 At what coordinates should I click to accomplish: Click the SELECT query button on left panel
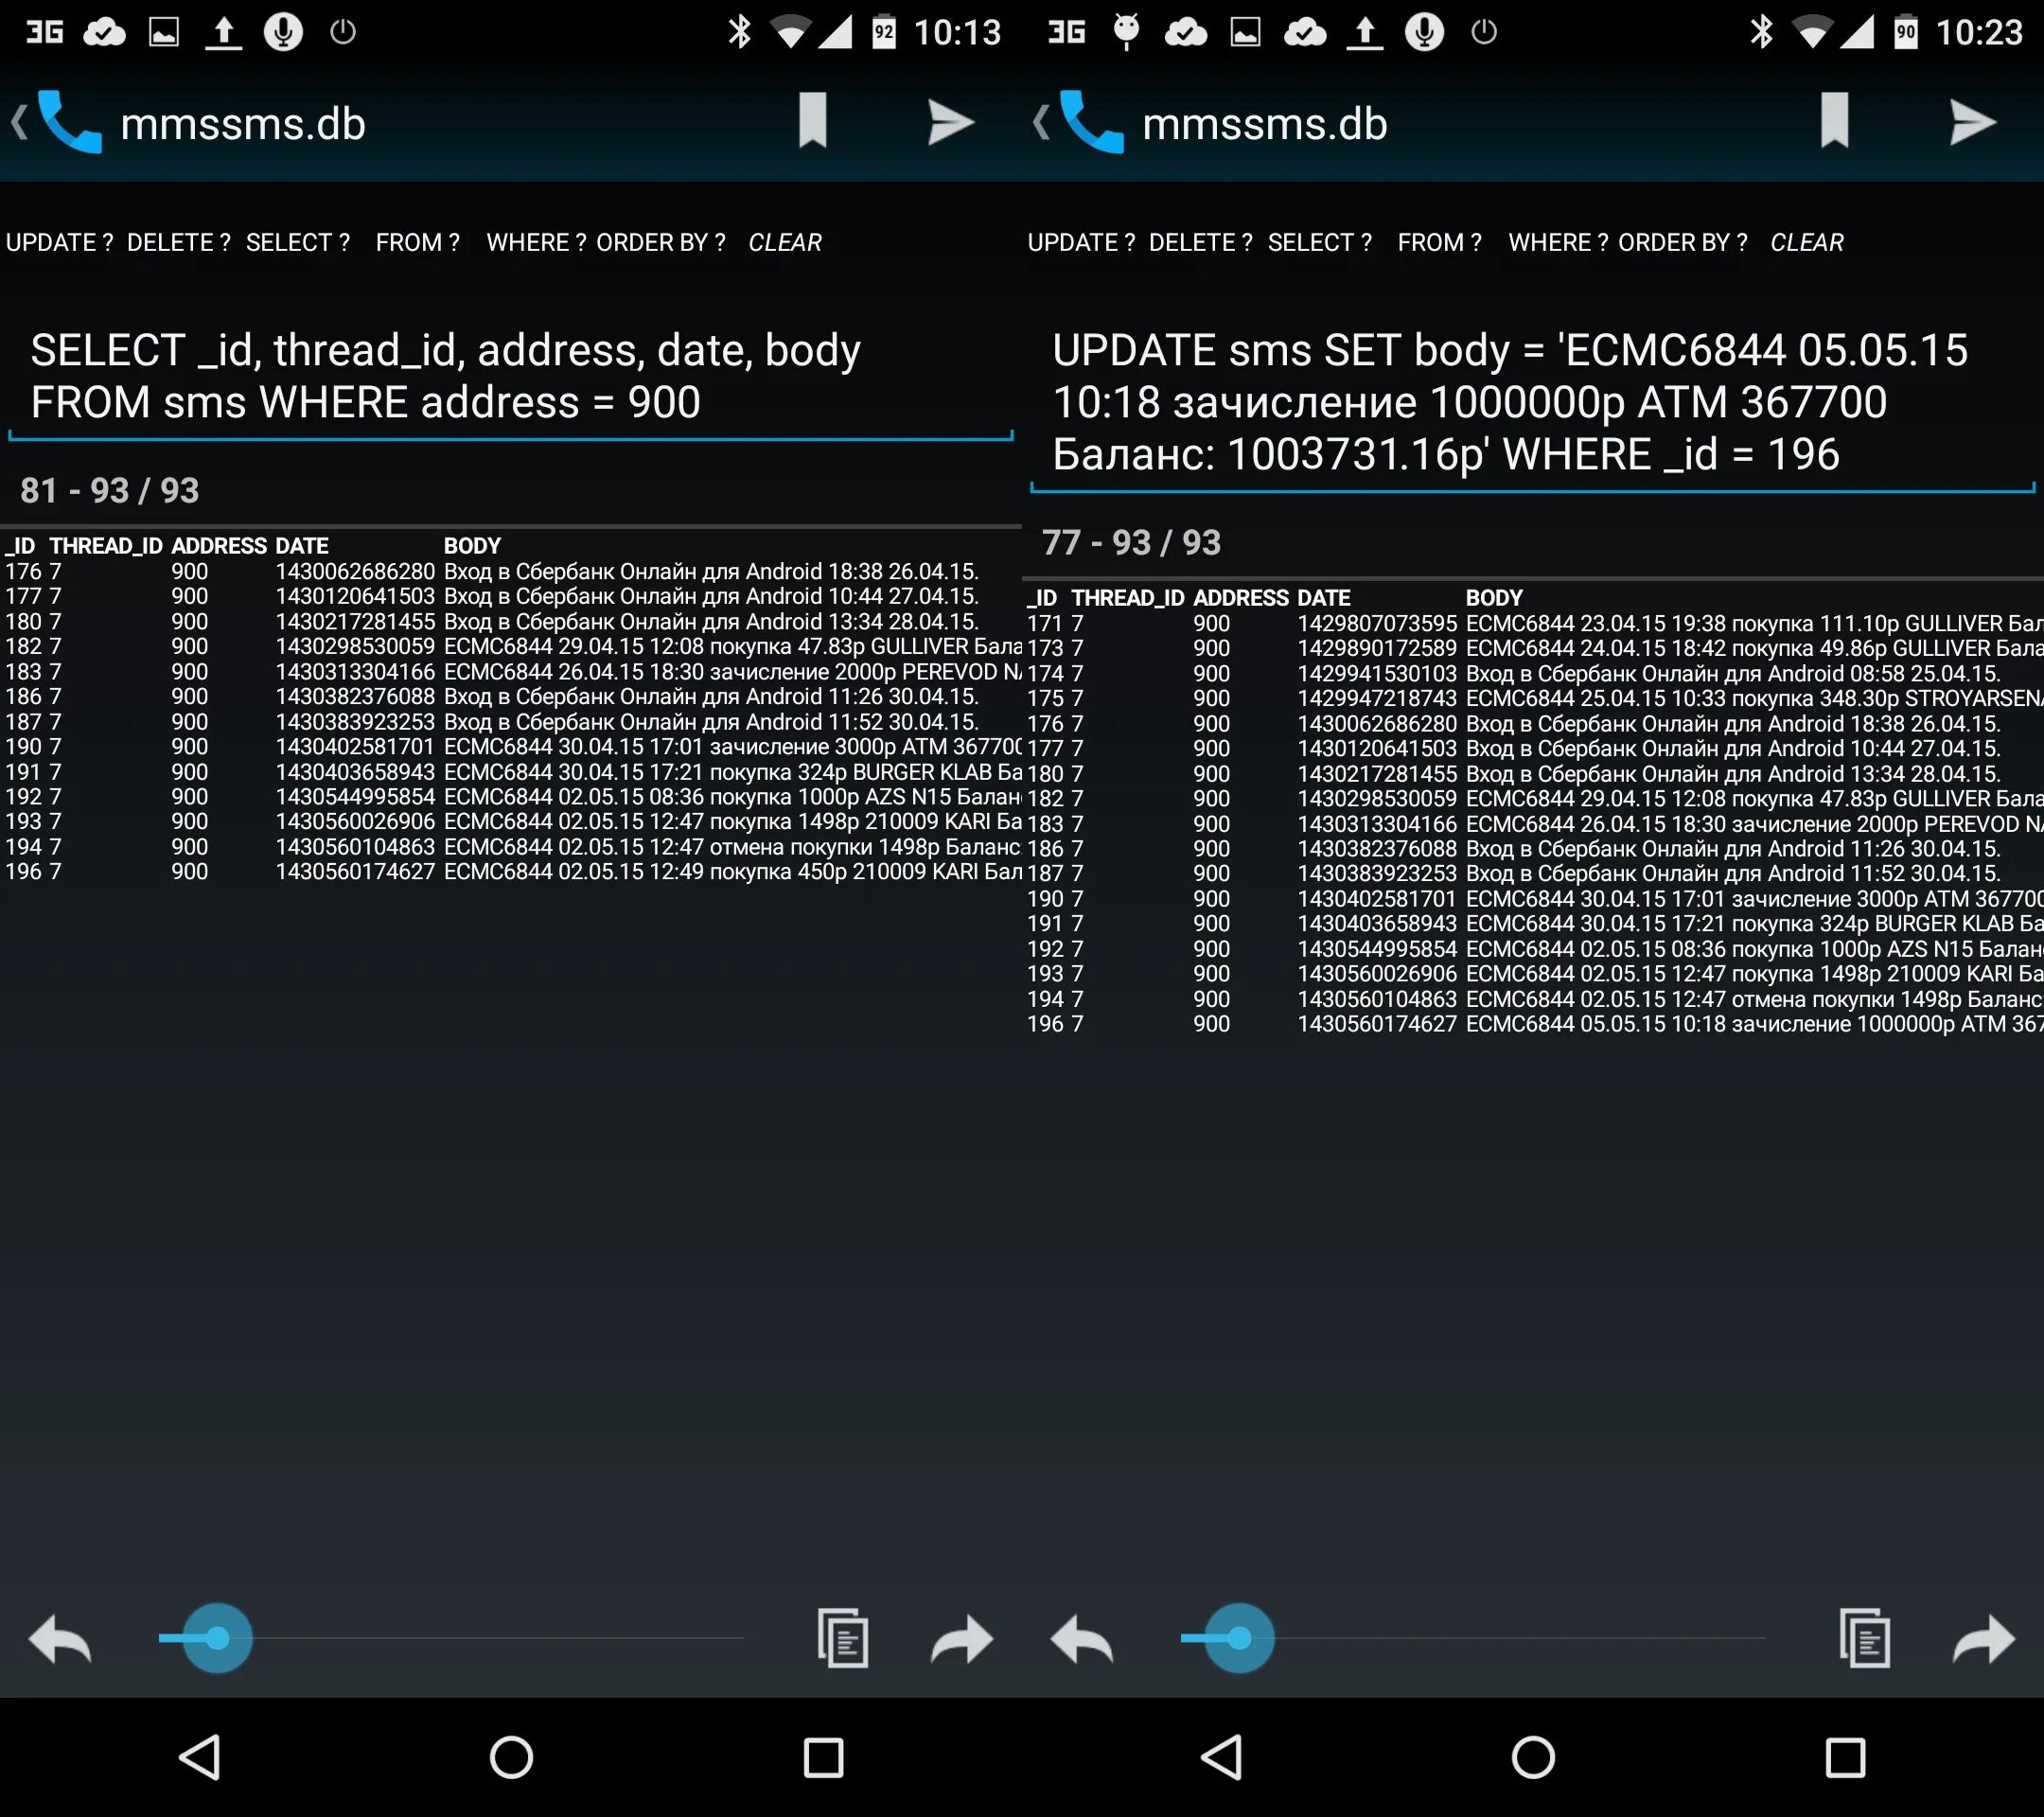tap(296, 242)
